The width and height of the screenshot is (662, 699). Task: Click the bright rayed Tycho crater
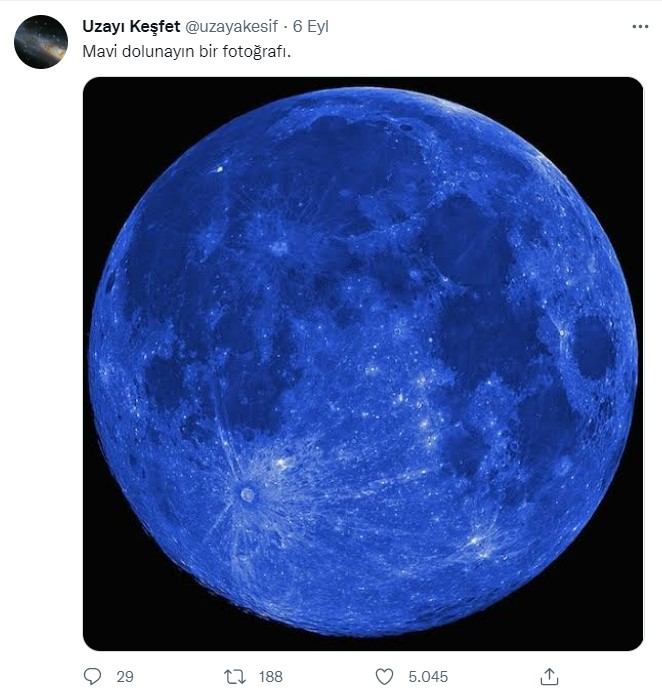(x=247, y=494)
